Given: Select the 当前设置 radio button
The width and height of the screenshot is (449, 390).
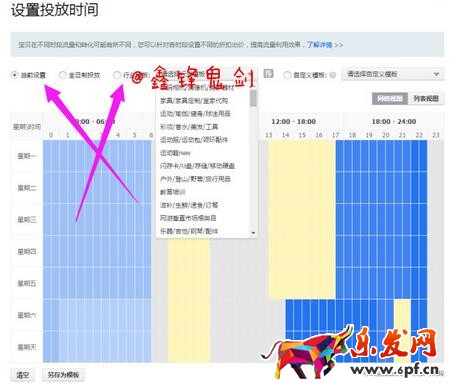Looking at the screenshot, I should (14, 75).
